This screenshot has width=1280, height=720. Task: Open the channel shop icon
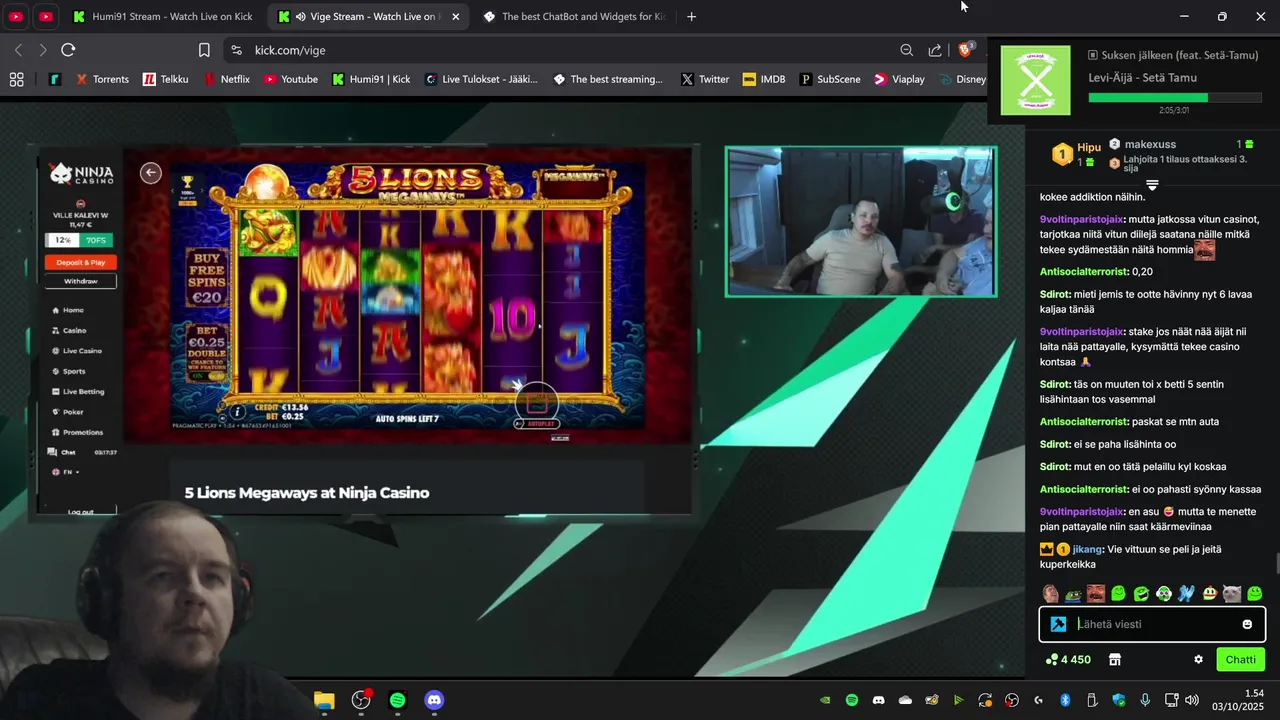tap(1115, 659)
